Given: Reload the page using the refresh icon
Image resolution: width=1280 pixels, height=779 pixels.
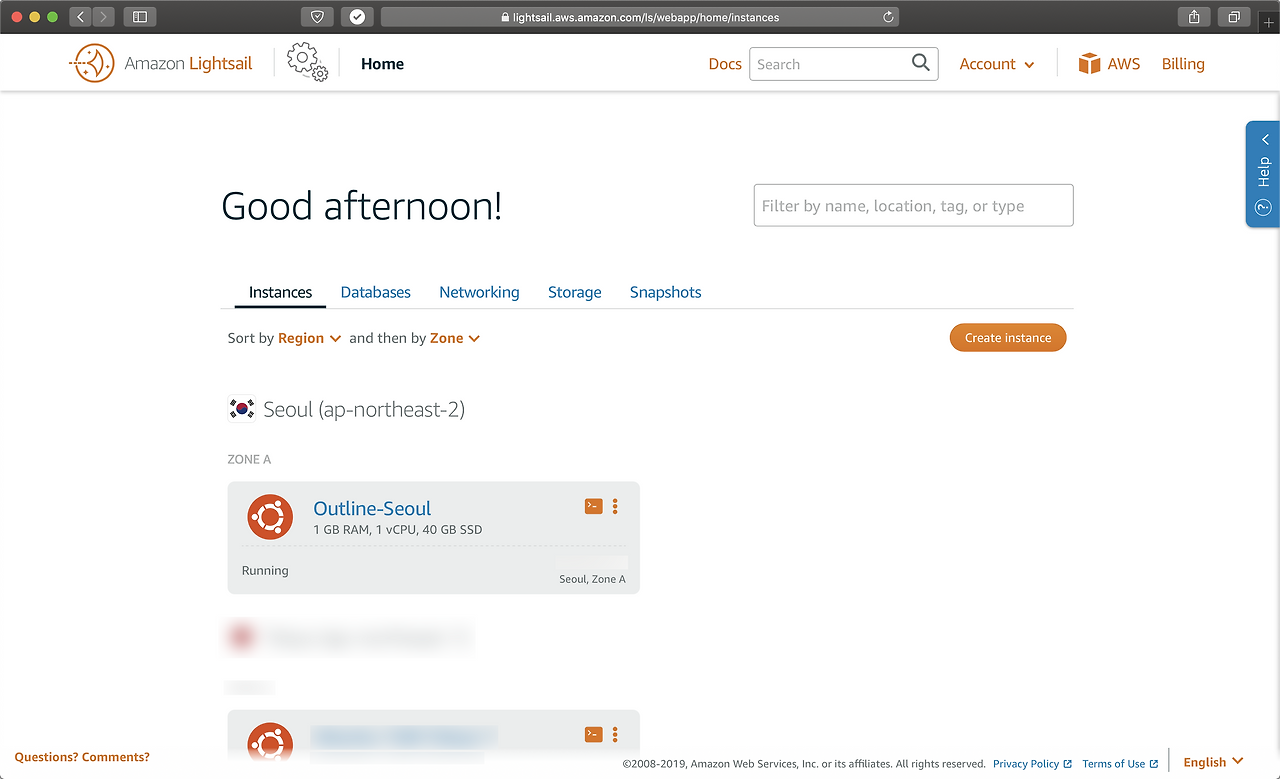Looking at the screenshot, I should pyautogui.click(x=888, y=17).
